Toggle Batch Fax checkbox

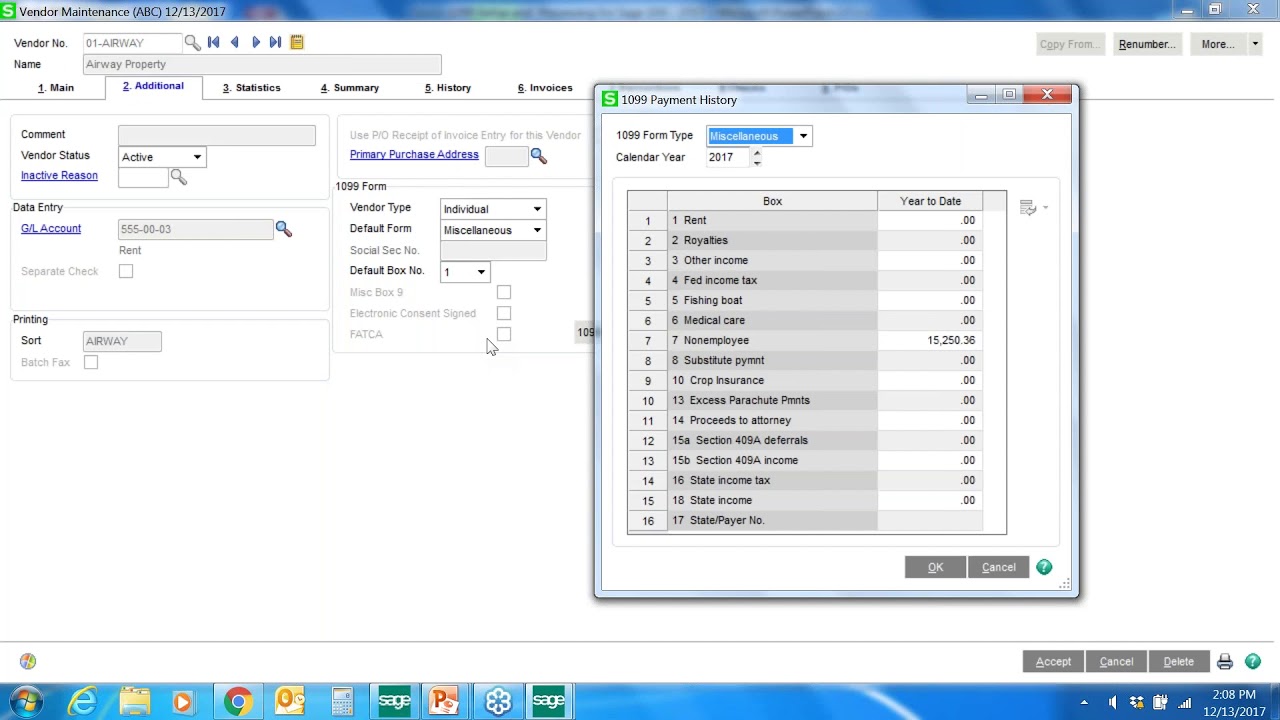coord(91,362)
